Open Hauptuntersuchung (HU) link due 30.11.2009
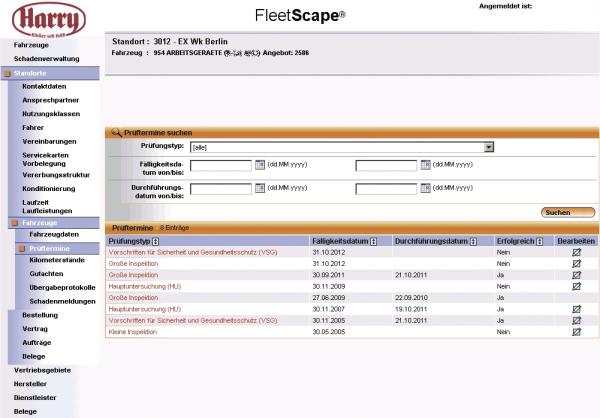Viewport: 600px width, 418px height. 145,287
